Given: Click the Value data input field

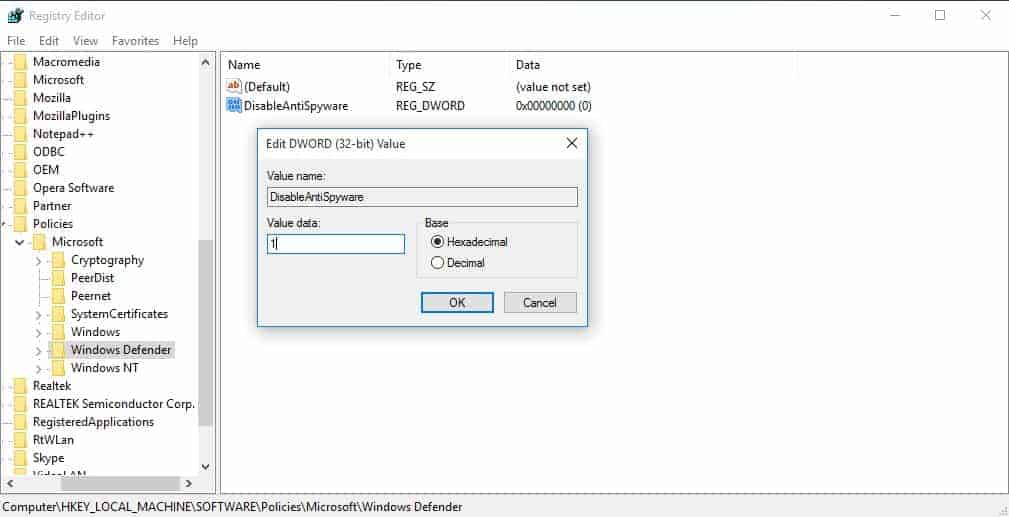Looking at the screenshot, I should [335, 244].
